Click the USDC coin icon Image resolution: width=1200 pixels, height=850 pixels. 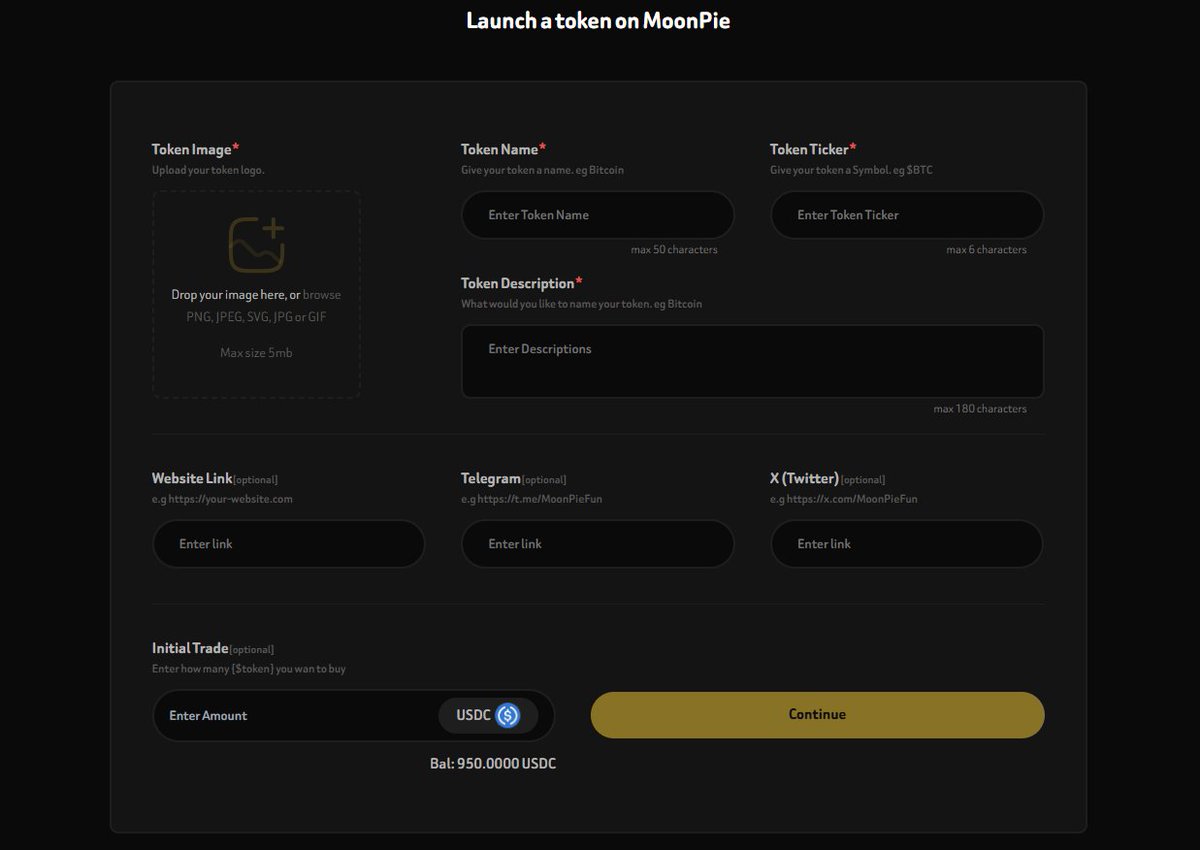pyautogui.click(x=508, y=715)
